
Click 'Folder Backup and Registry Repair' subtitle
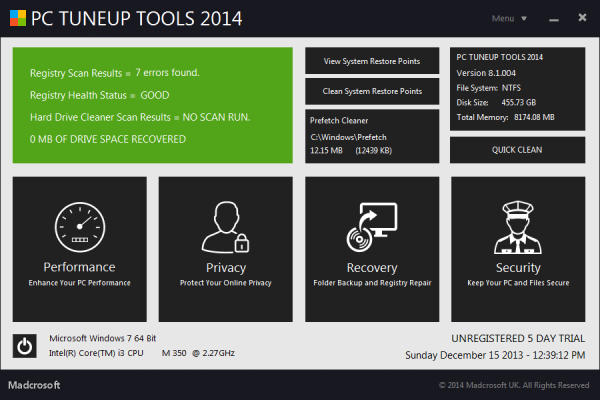(372, 283)
